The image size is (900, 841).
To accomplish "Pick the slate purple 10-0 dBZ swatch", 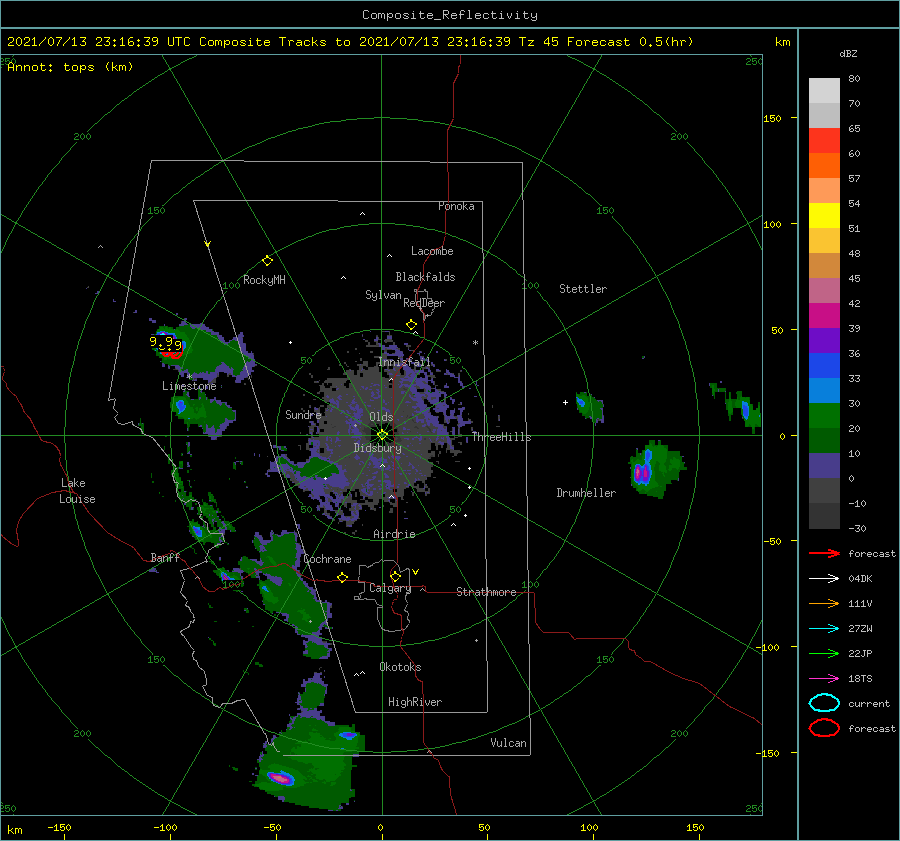I will pos(824,466).
